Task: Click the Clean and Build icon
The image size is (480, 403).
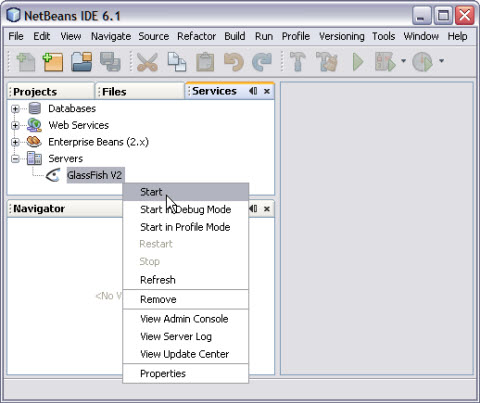Action: [327, 61]
